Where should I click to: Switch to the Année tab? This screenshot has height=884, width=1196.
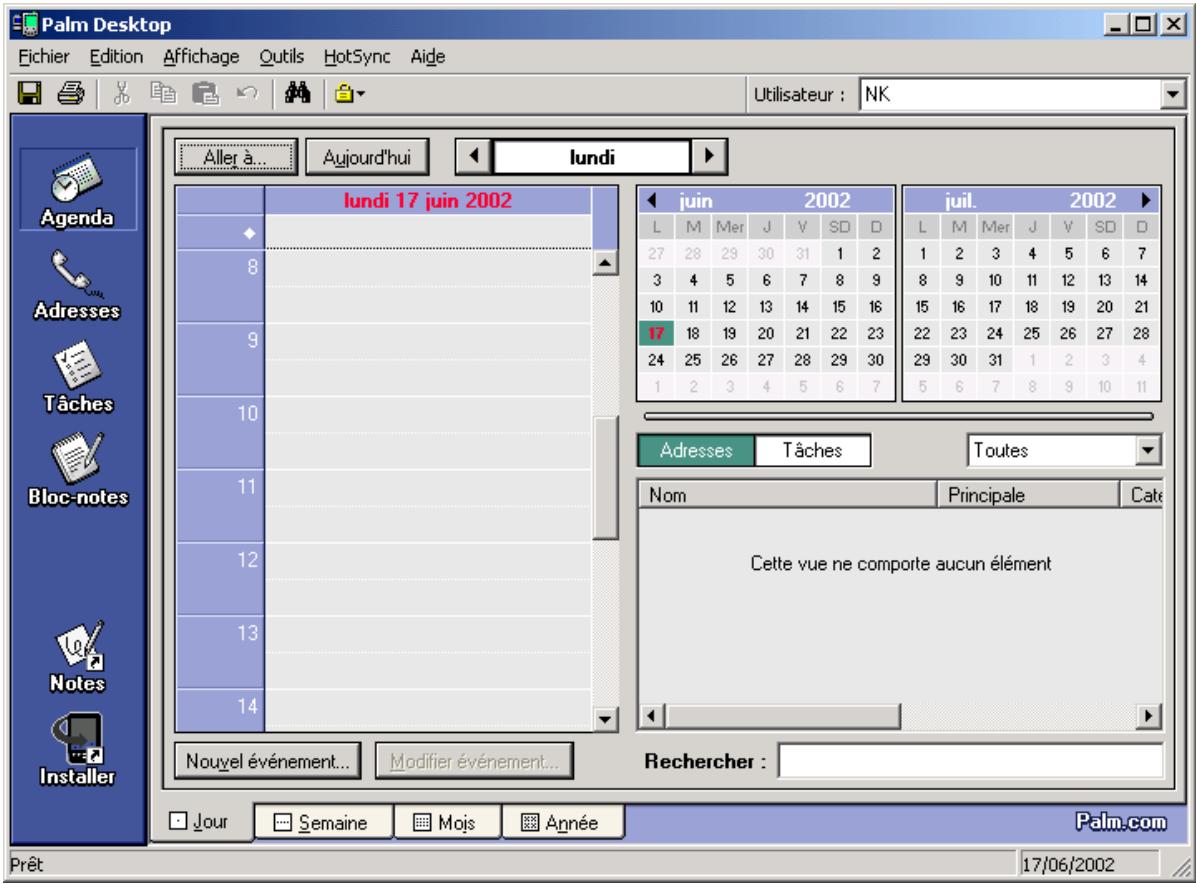pos(562,822)
